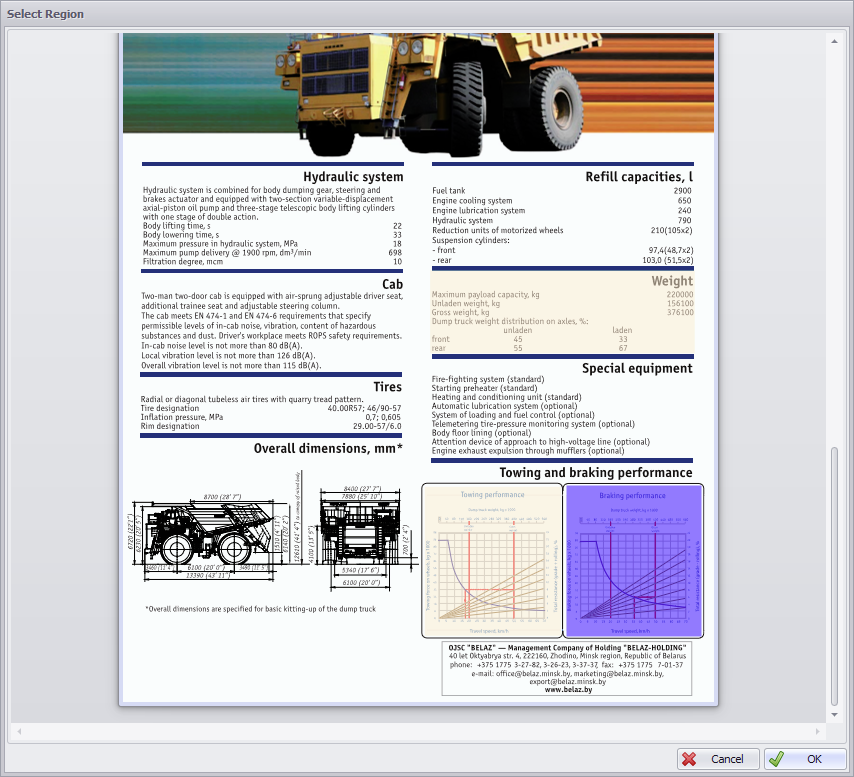The image size is (854, 777).
Task: Click the Towing performance chart
Action: (x=492, y=560)
